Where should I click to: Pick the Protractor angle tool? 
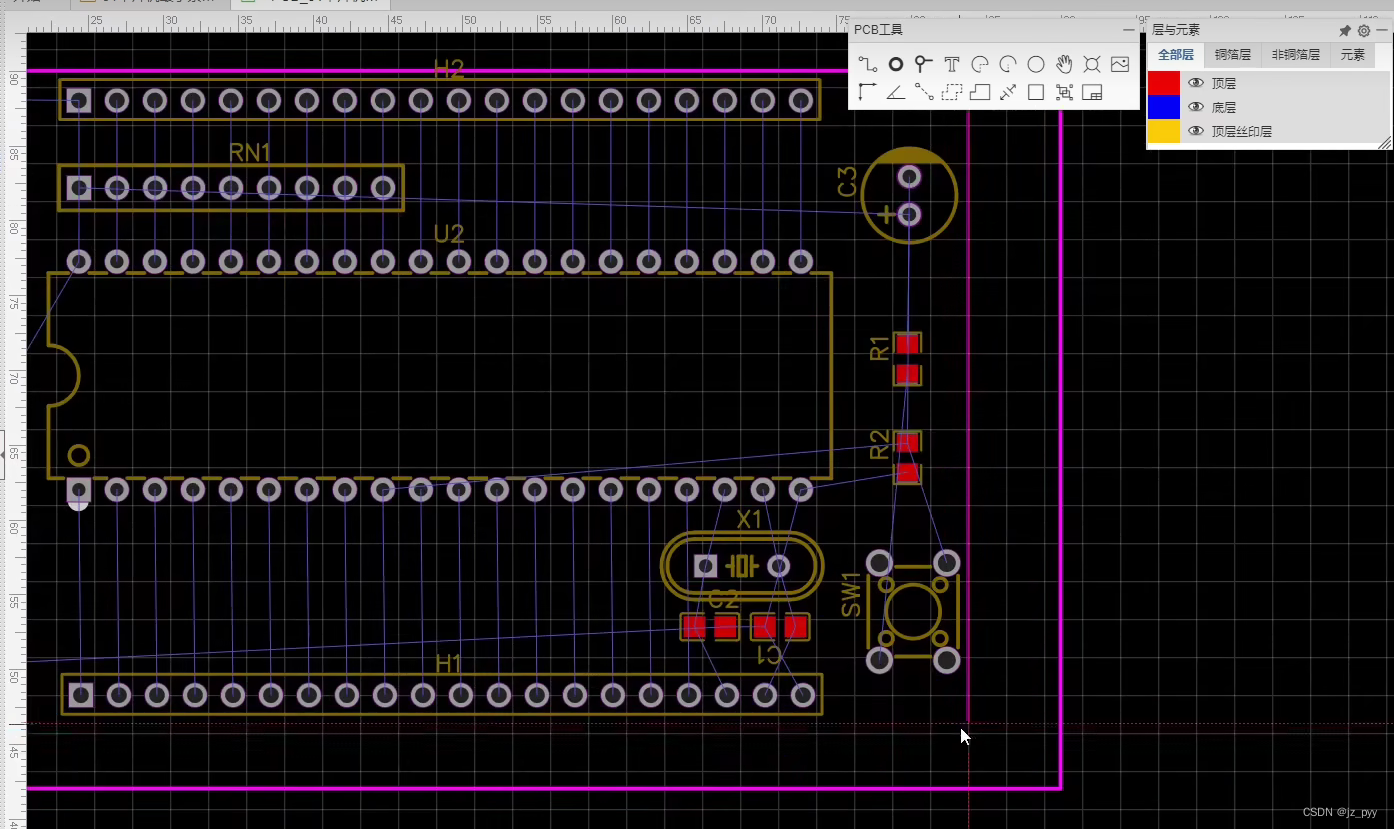click(x=896, y=92)
